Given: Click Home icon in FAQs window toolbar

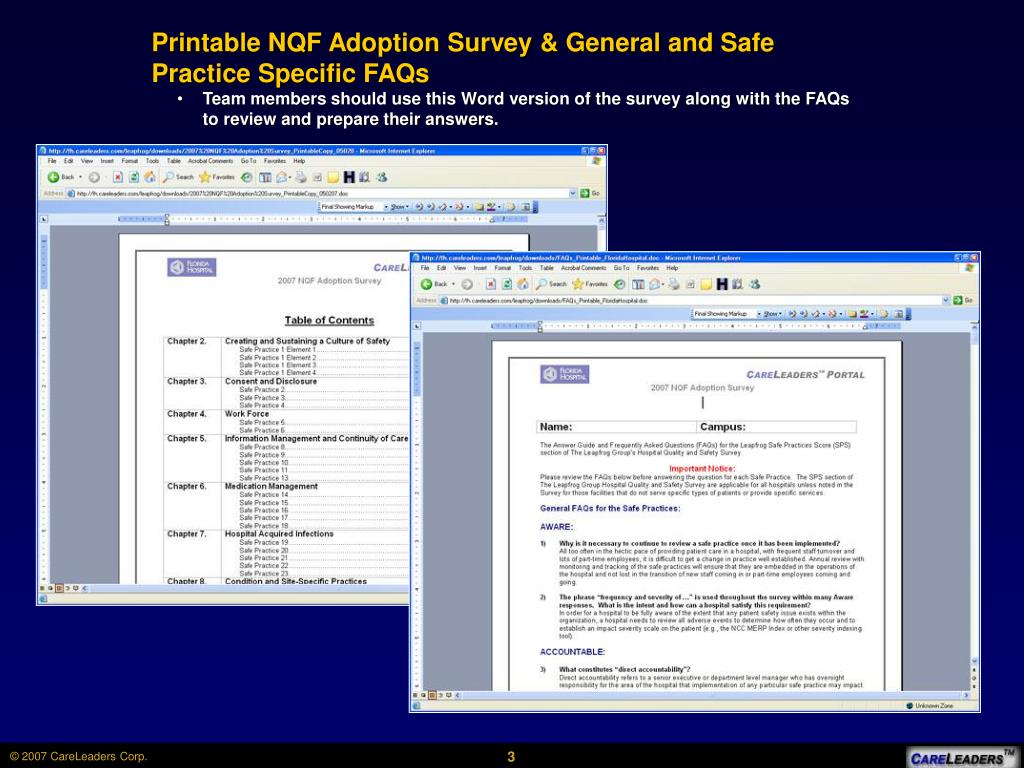Looking at the screenshot, I should click(x=522, y=284).
